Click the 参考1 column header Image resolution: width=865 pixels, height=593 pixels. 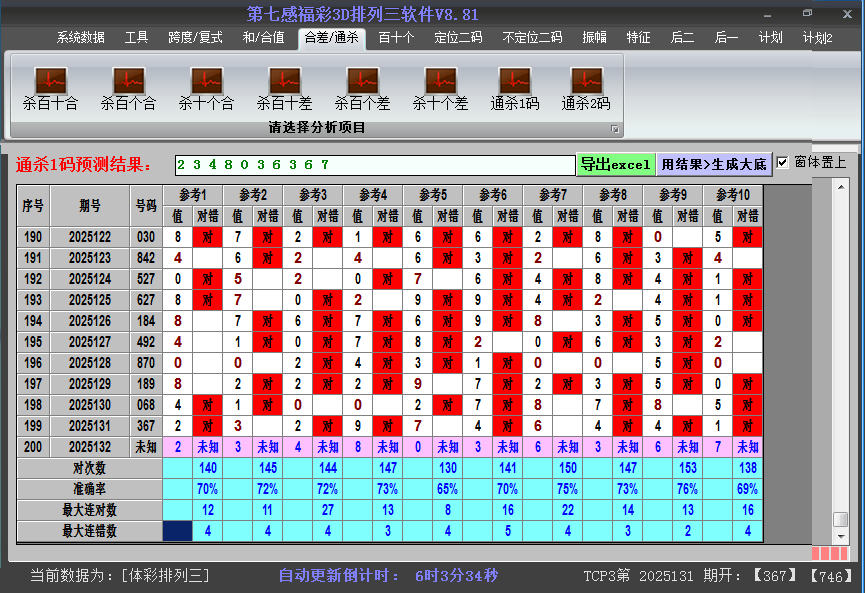(x=193, y=195)
